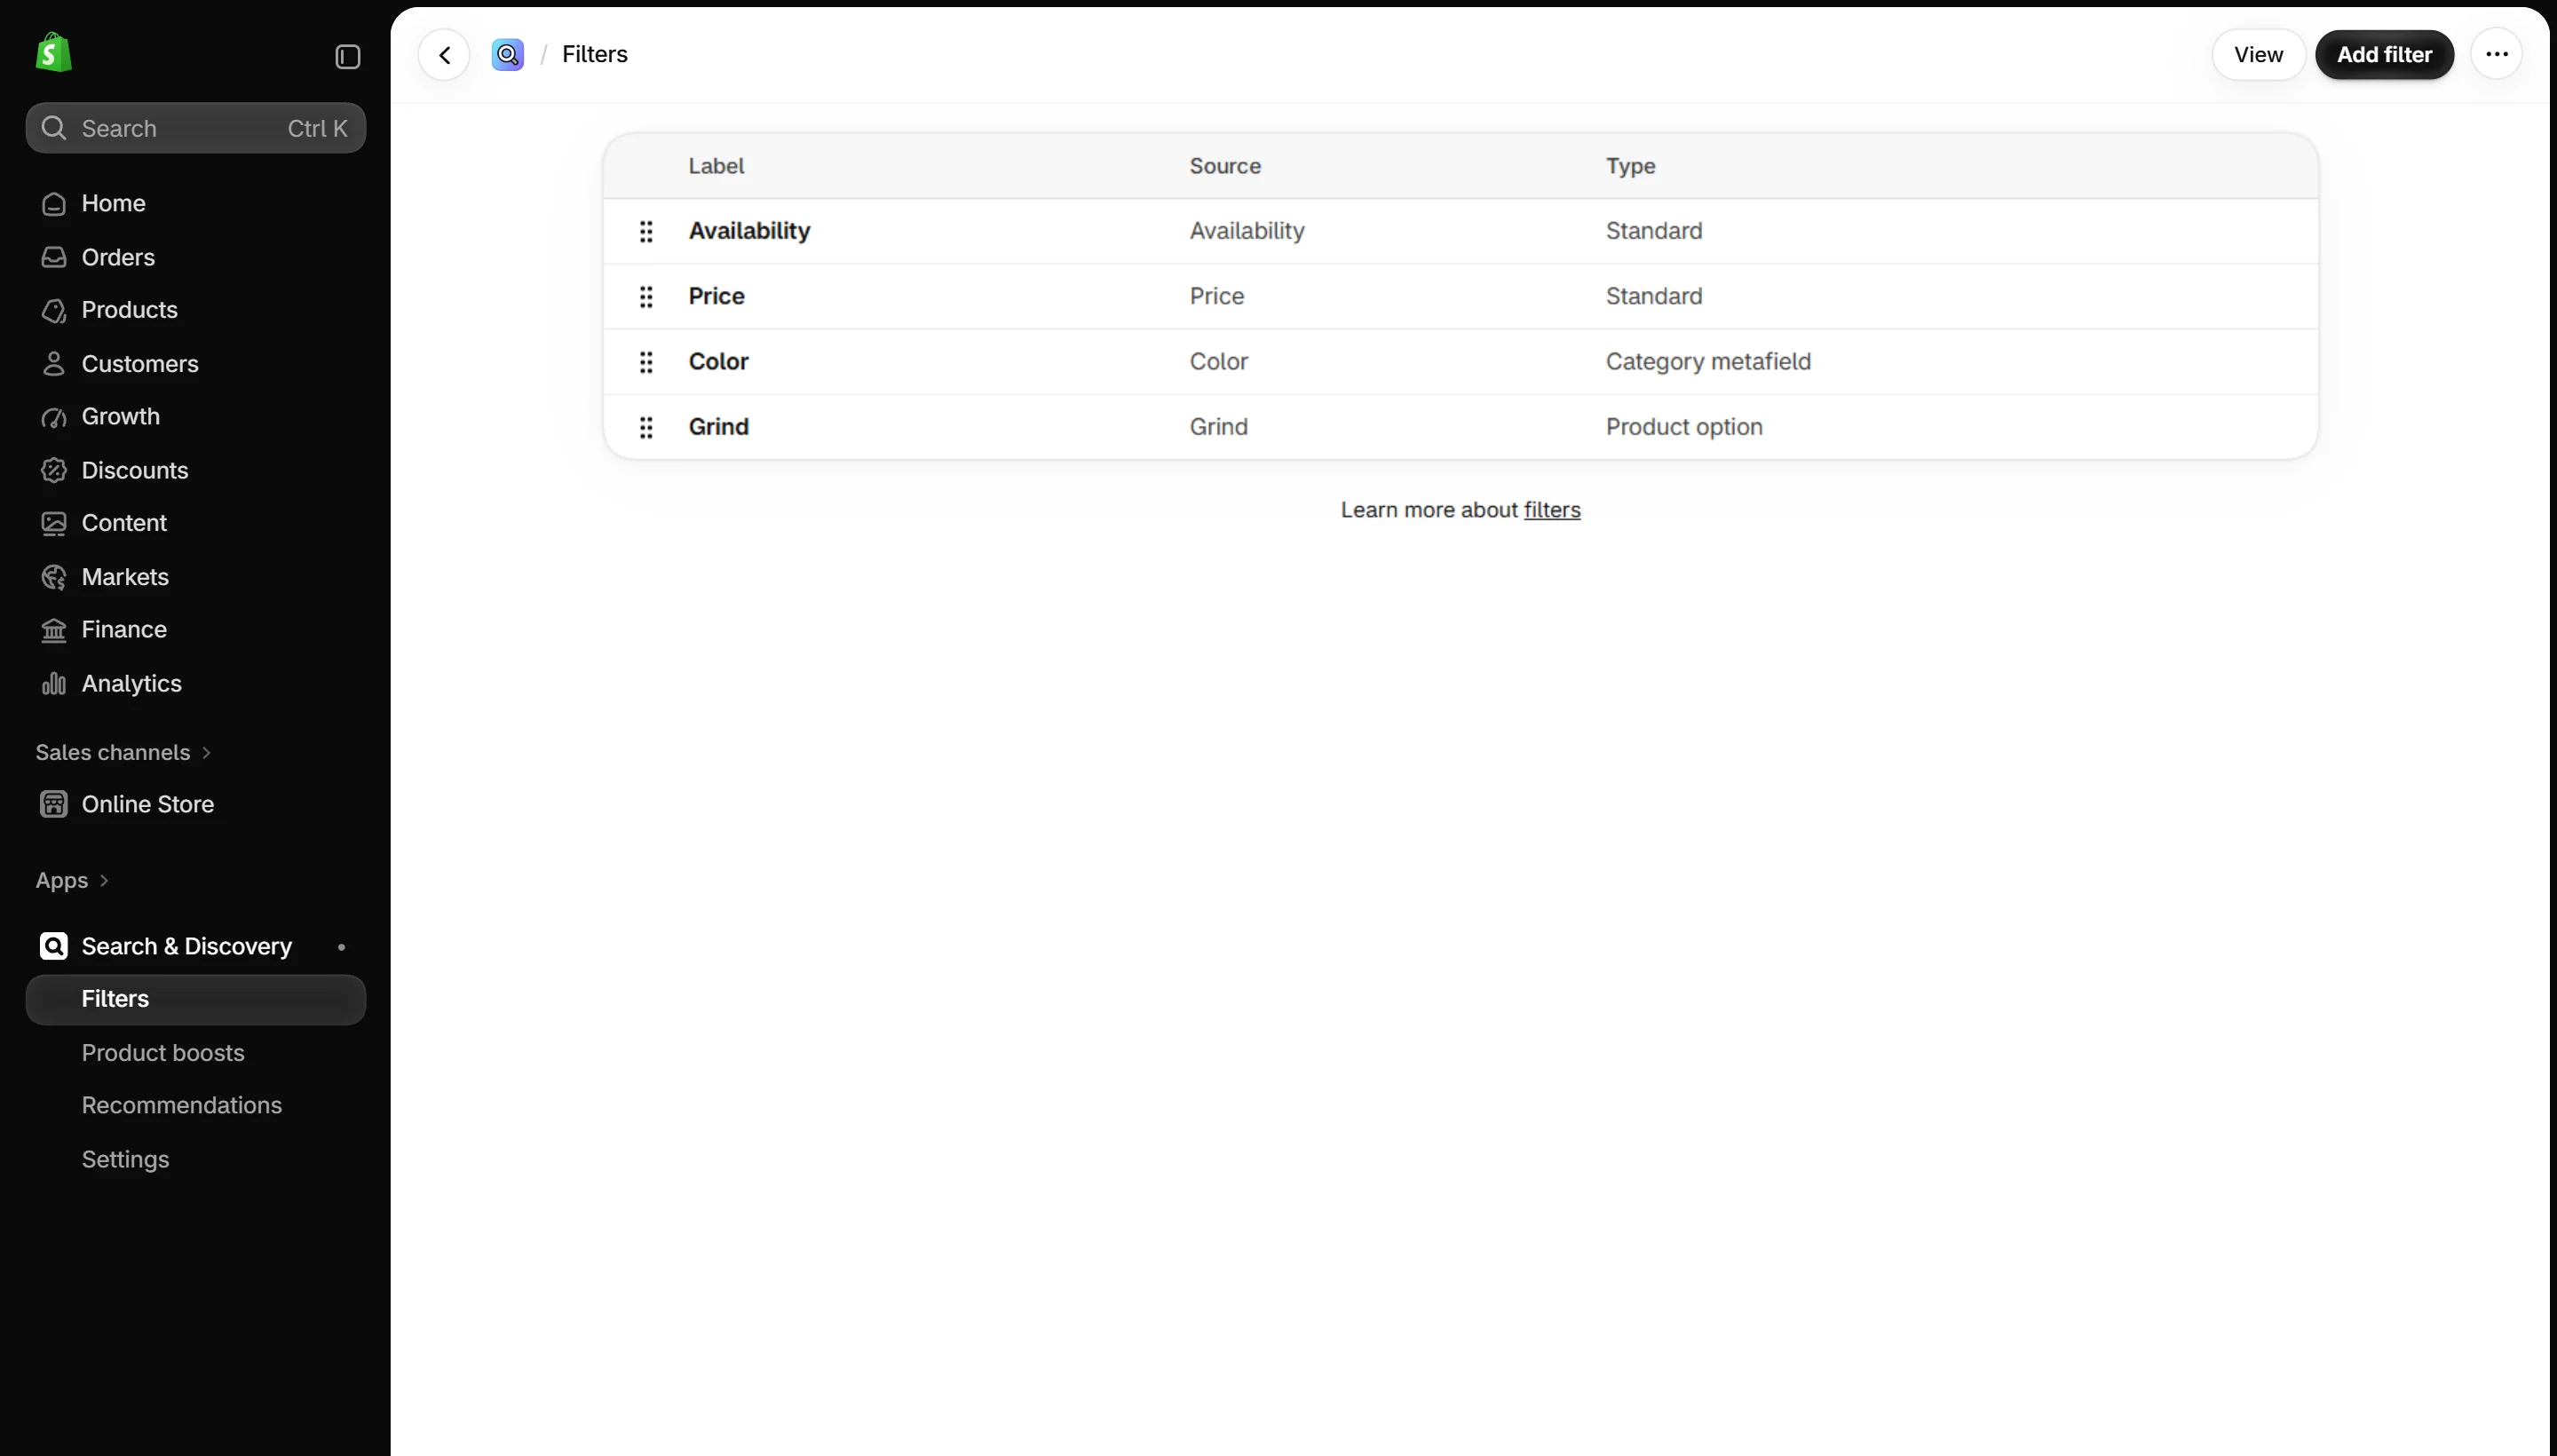Click the Analytics bar chart icon
The width and height of the screenshot is (2557, 1456).
pos(54,684)
